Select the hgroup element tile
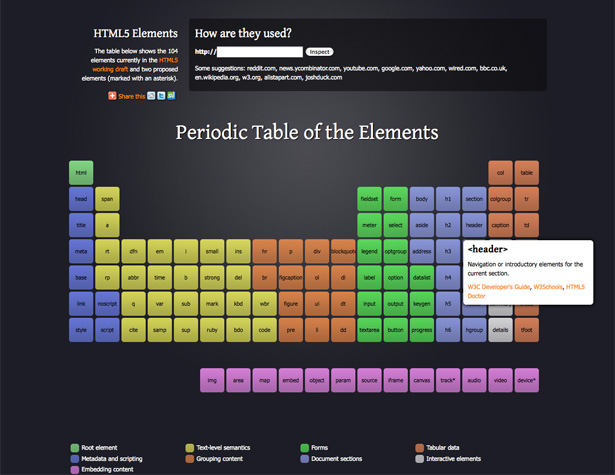 [474, 330]
